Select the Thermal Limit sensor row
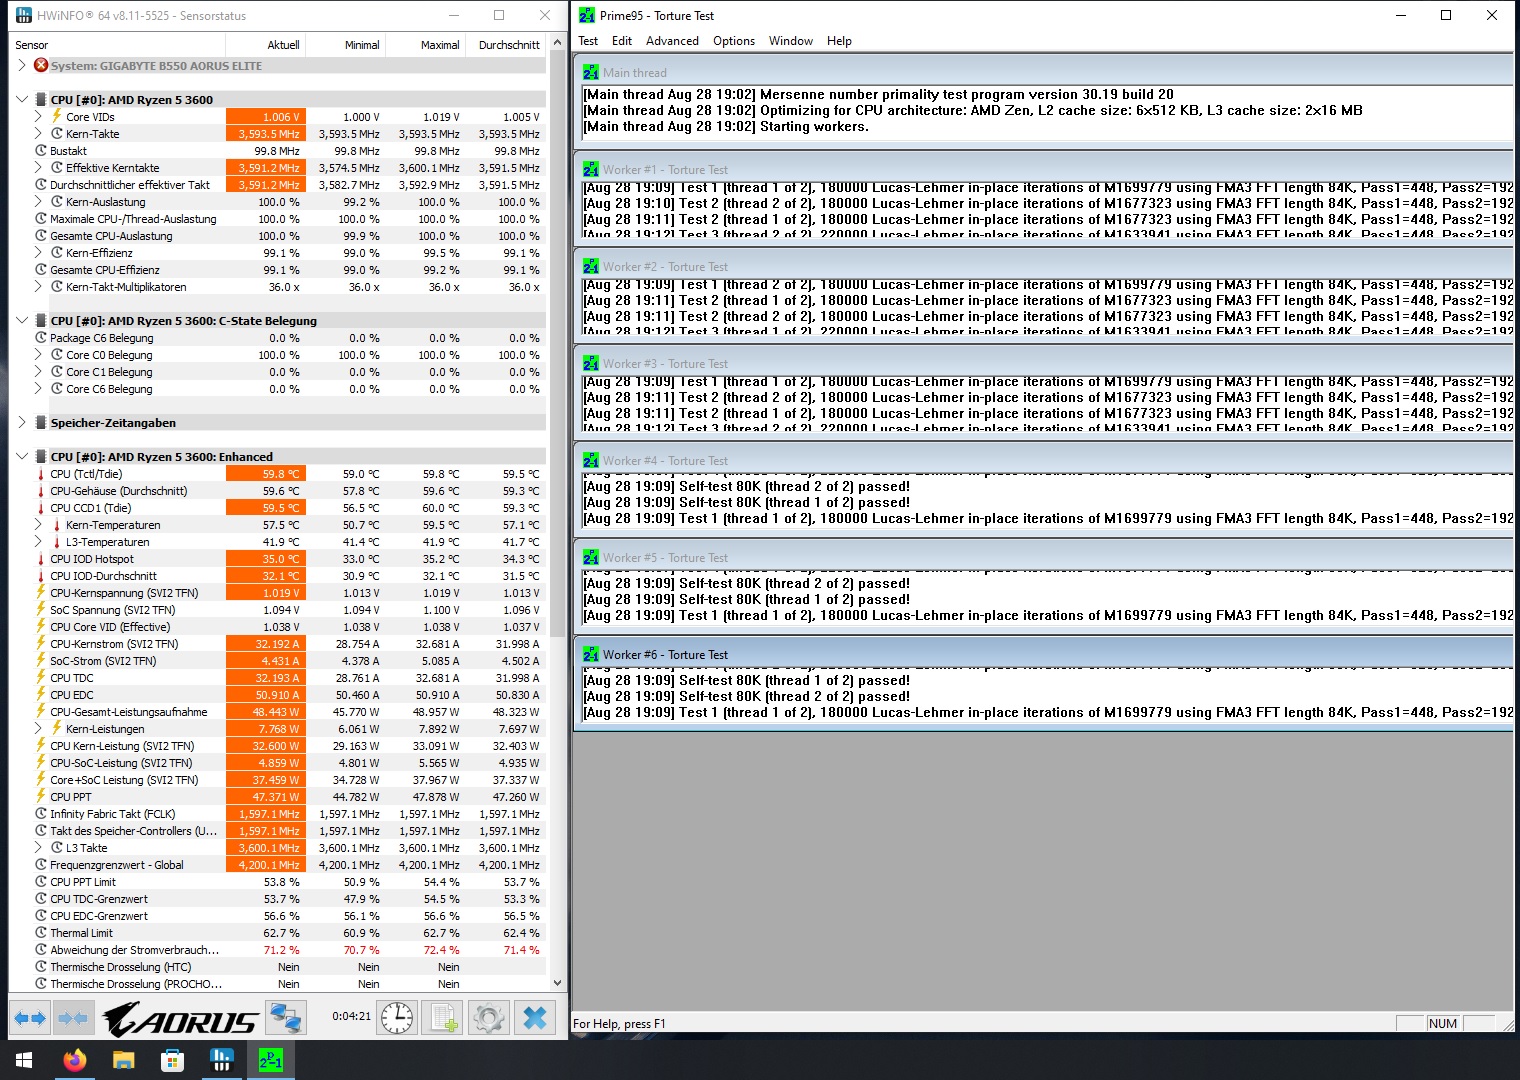The image size is (1520, 1080). click(280, 933)
